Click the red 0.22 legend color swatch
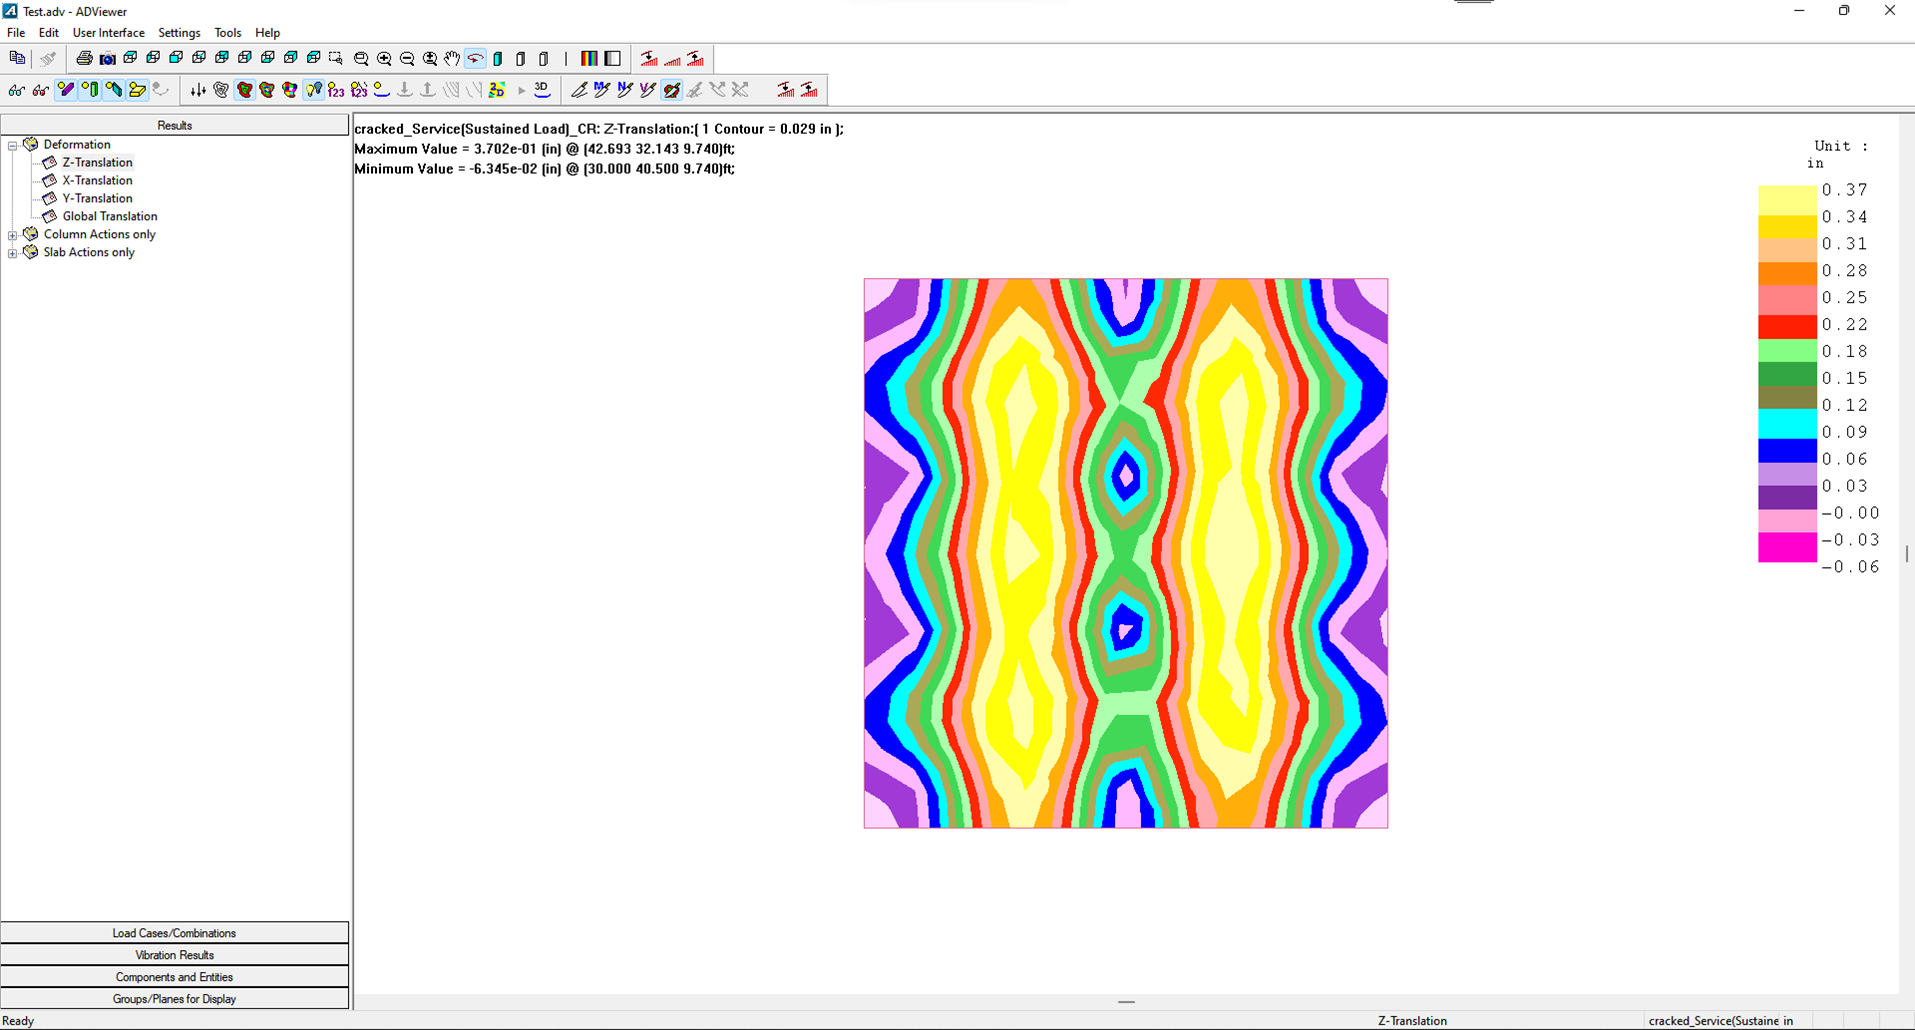1915x1030 pixels. (x=1786, y=326)
